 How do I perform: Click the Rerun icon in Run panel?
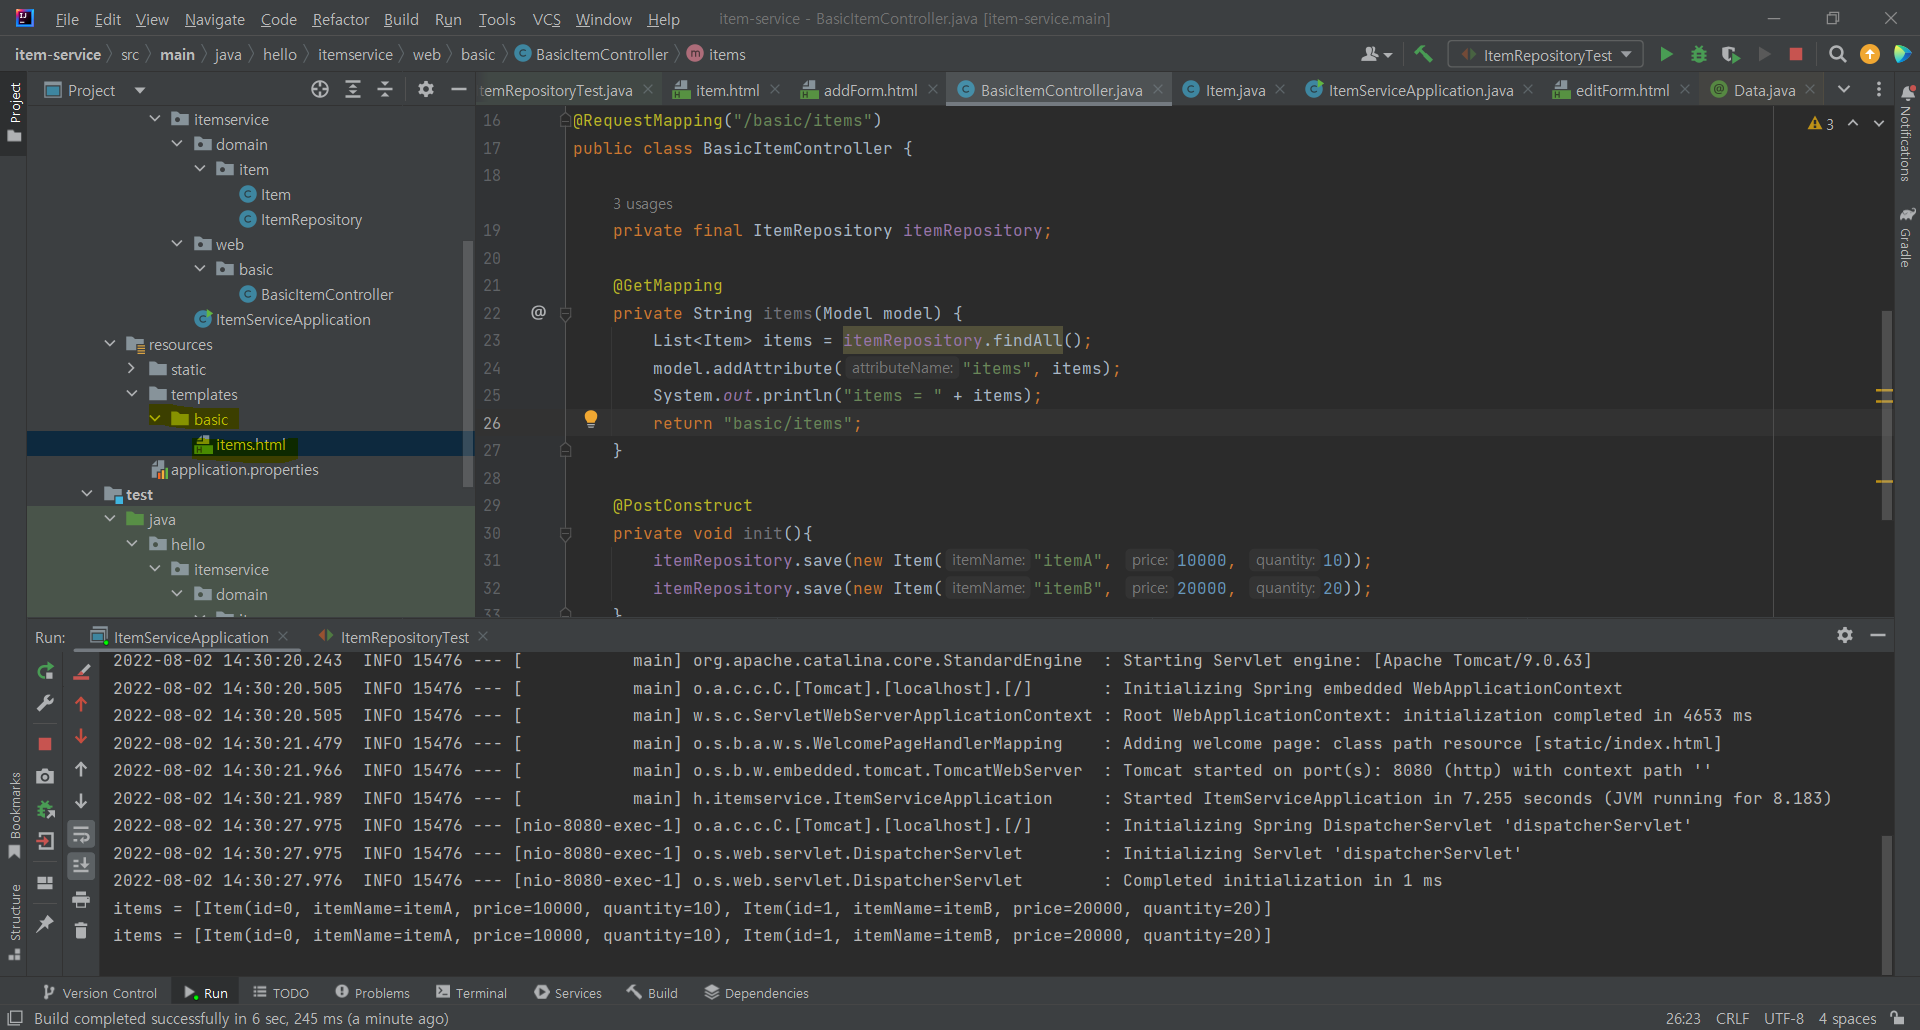[x=45, y=672]
